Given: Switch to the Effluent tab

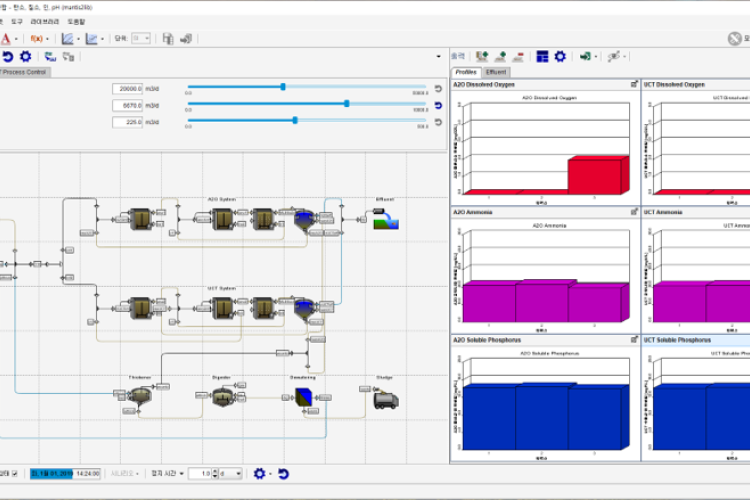Looking at the screenshot, I should pos(496,72).
